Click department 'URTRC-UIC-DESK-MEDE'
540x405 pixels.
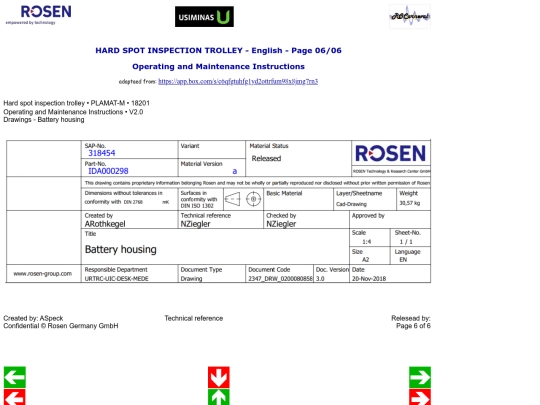click(x=116, y=279)
